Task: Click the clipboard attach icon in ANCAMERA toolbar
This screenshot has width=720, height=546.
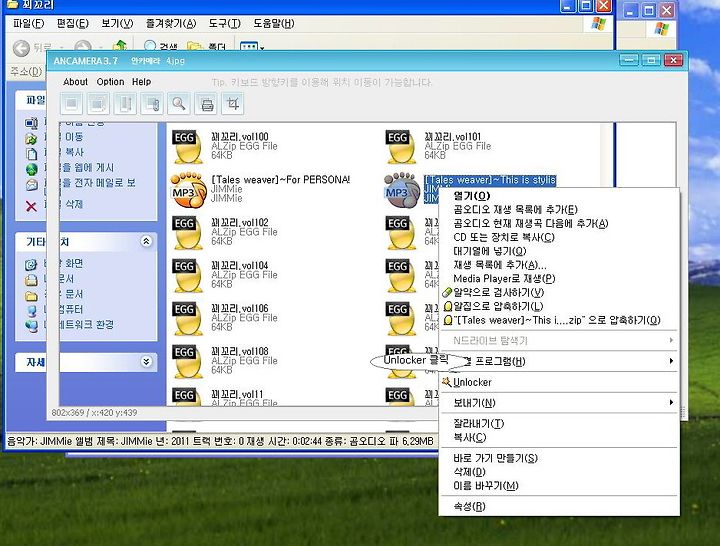Action: [152, 103]
